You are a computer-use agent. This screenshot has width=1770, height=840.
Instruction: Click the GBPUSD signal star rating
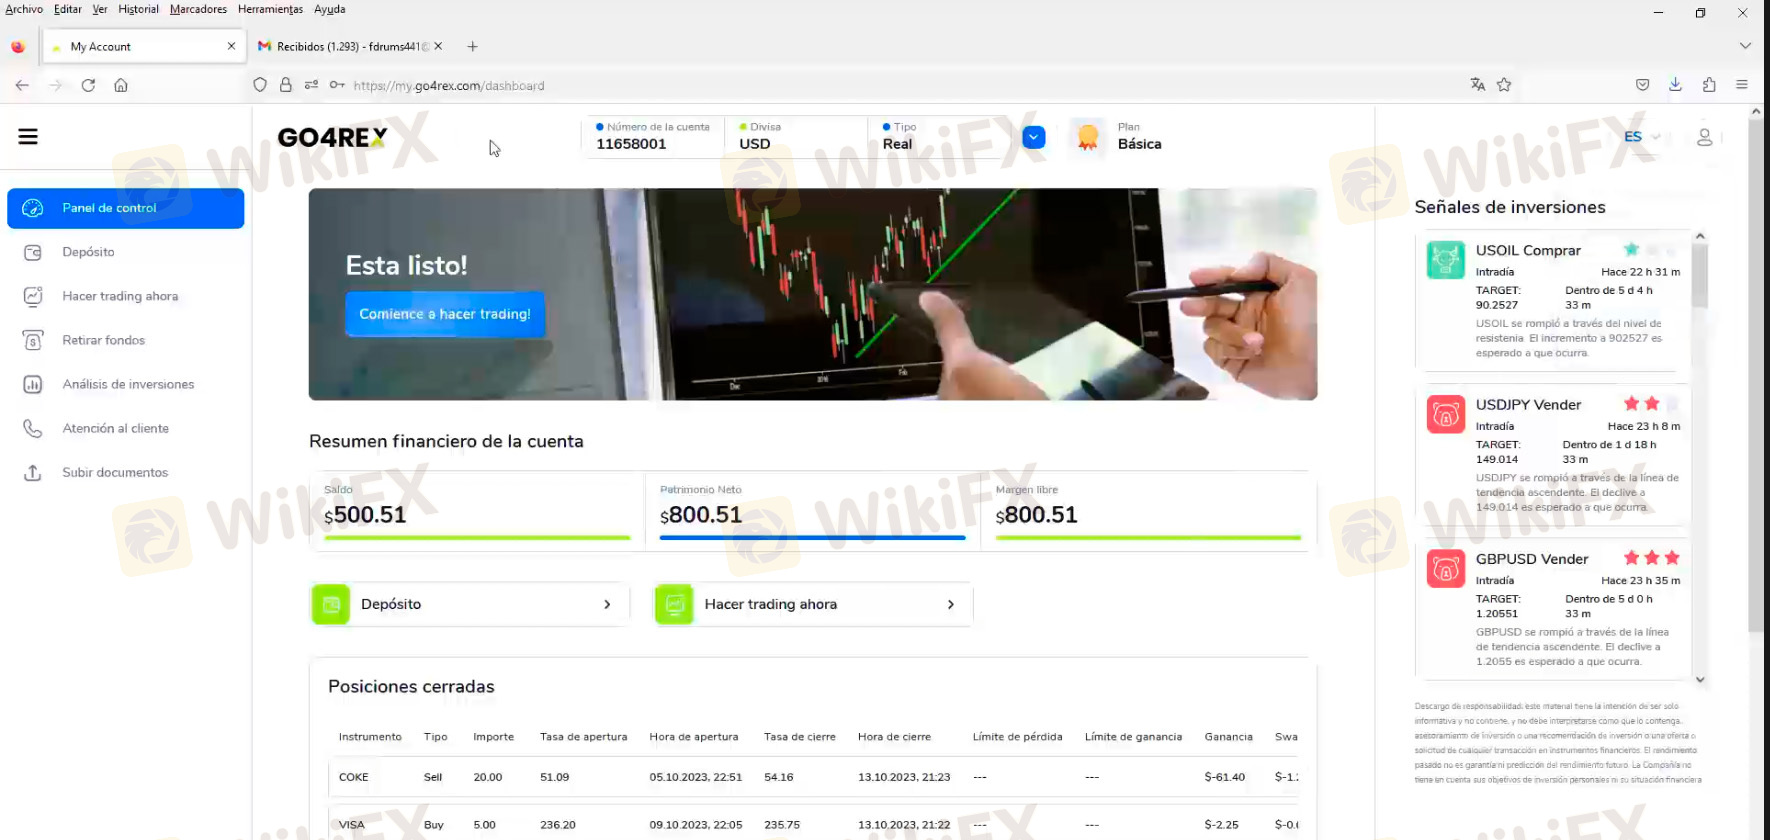(1651, 558)
